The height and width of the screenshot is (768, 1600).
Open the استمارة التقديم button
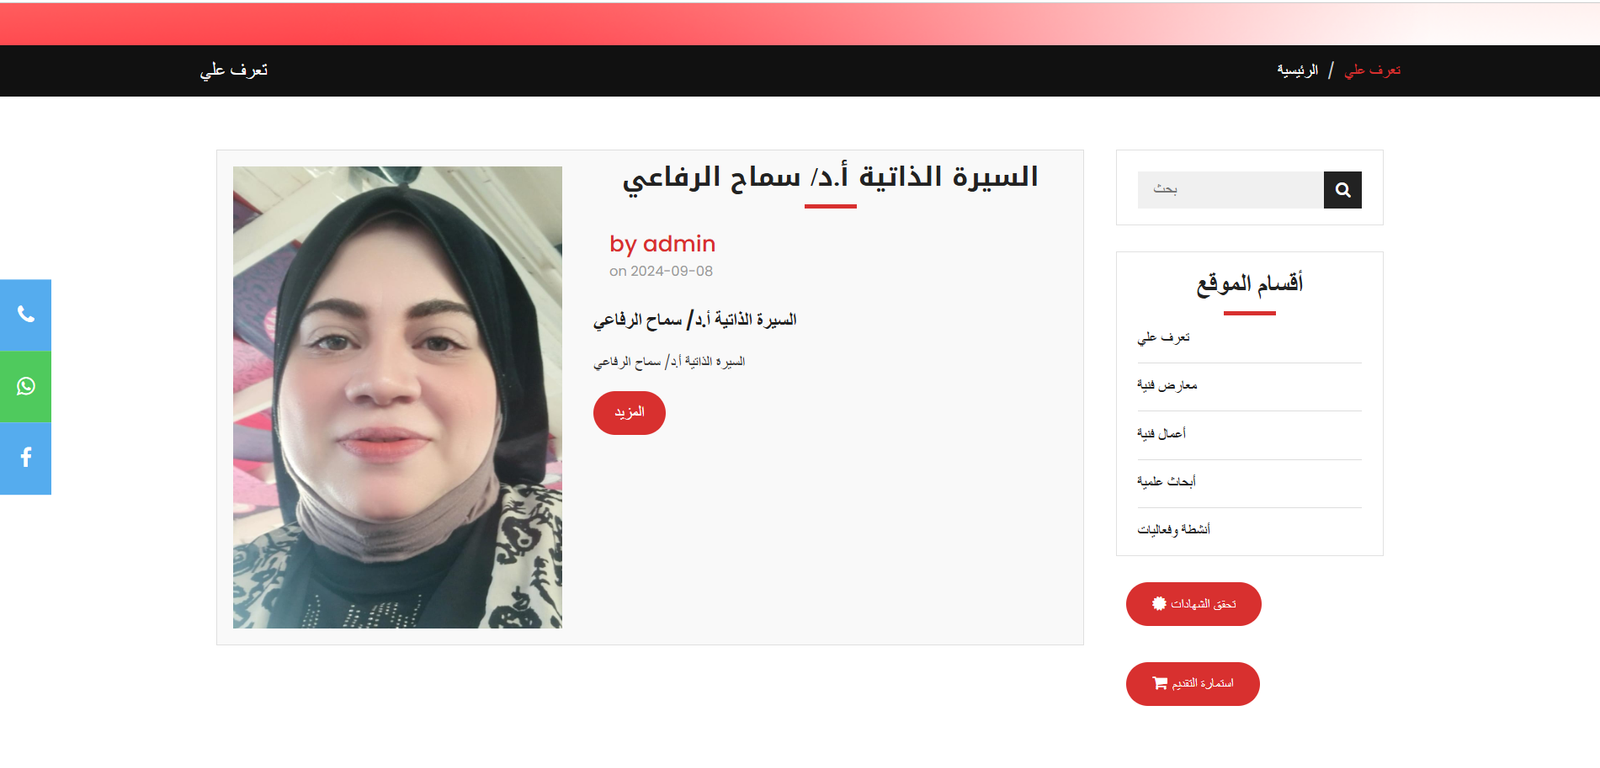(1192, 684)
